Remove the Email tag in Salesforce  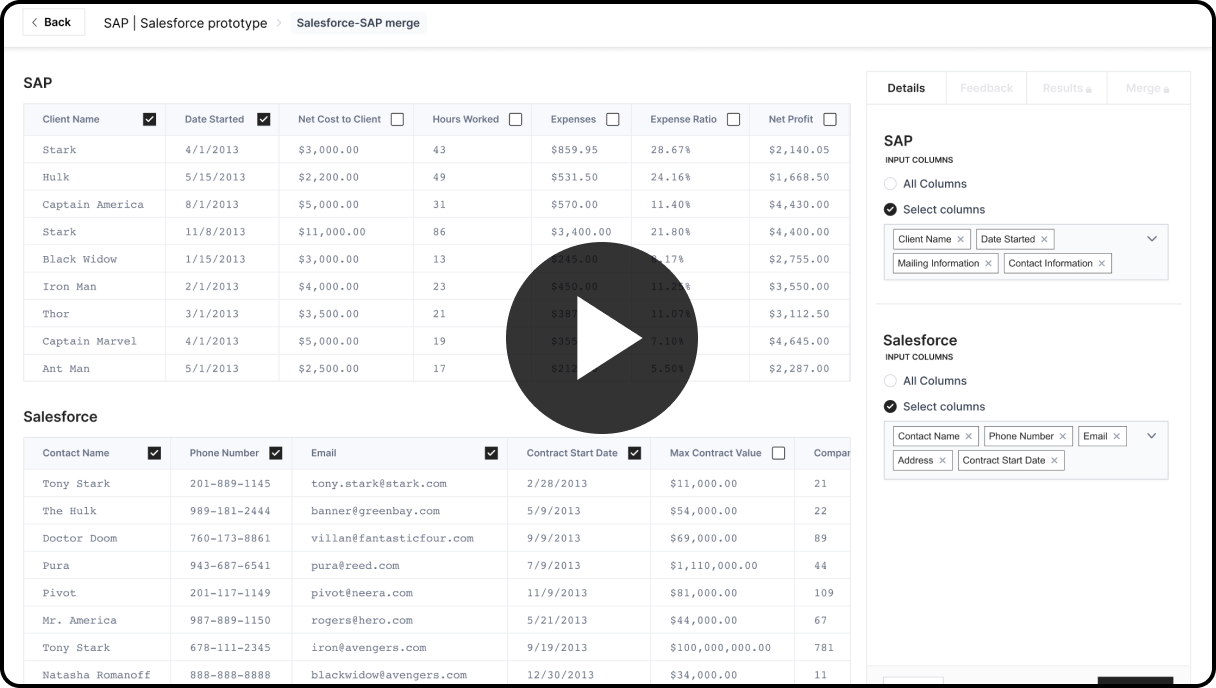pos(1117,437)
